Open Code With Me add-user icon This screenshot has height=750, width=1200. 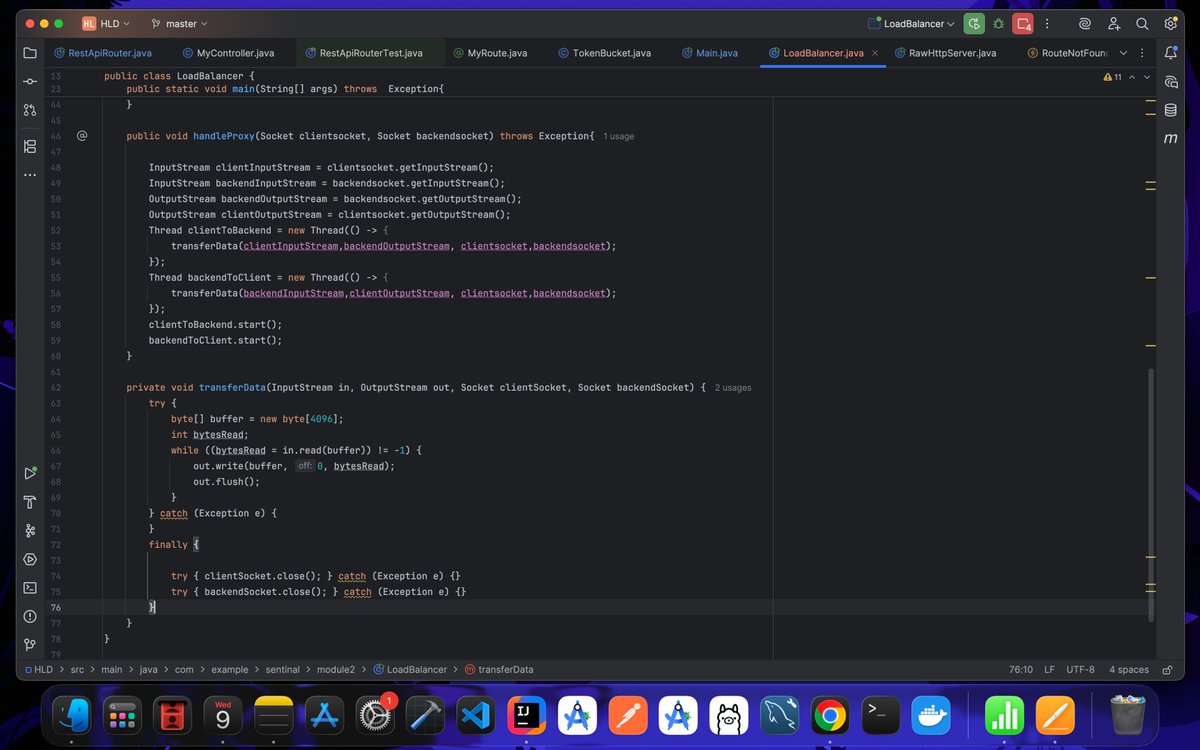[1114, 23]
